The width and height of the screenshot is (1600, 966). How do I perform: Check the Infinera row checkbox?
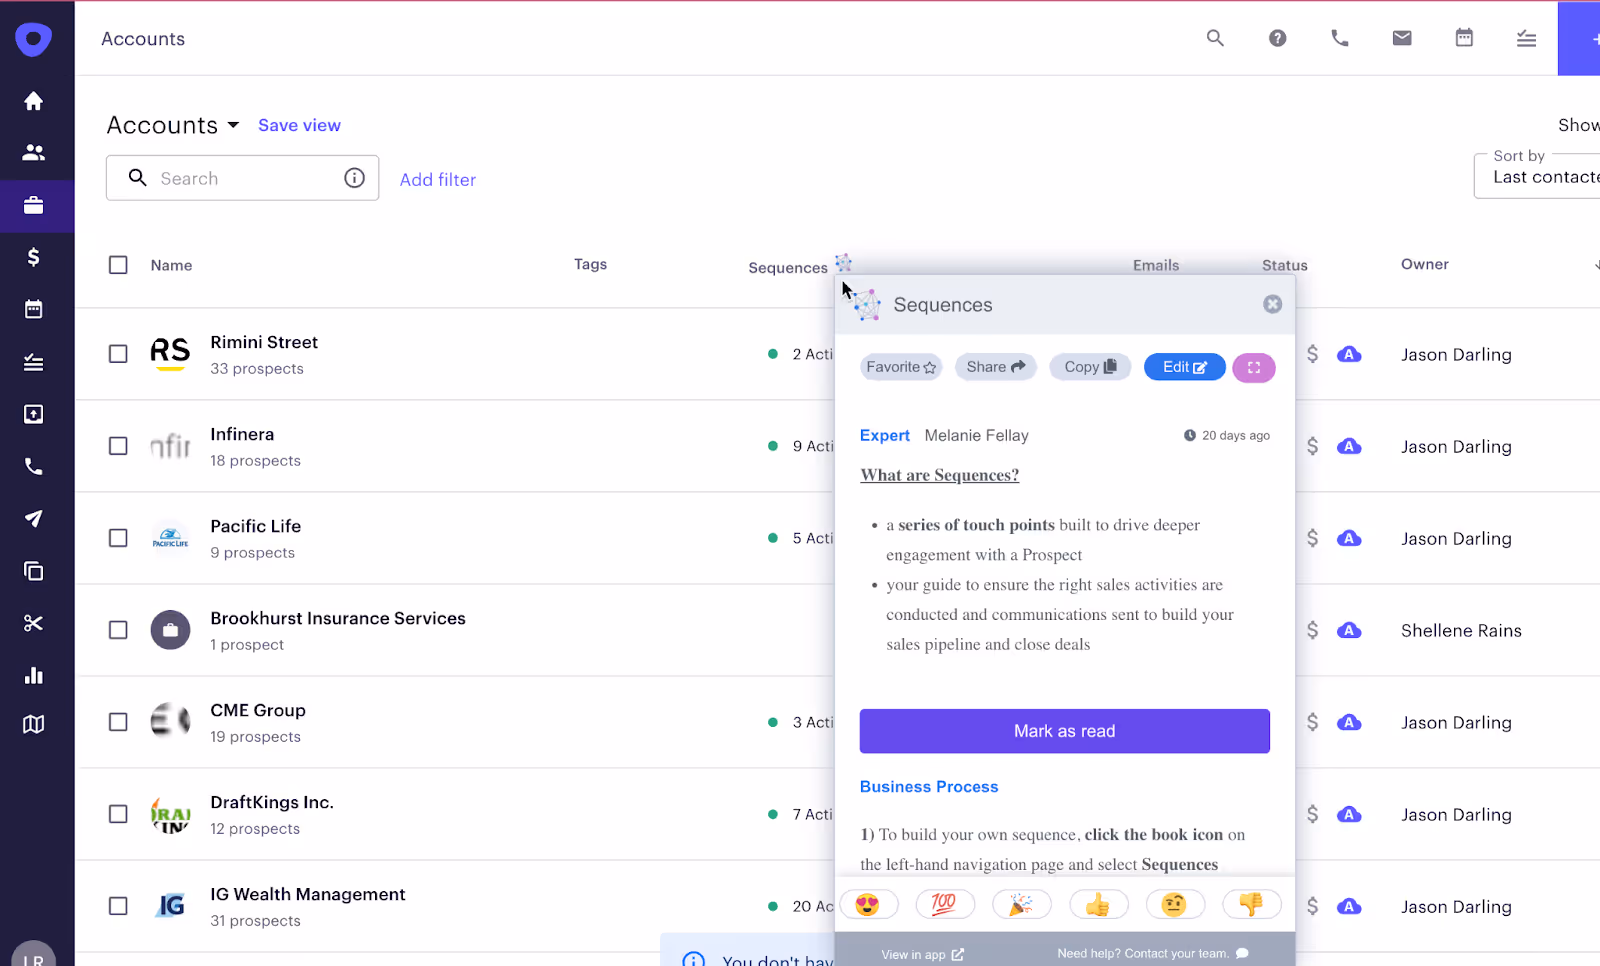coord(118,446)
